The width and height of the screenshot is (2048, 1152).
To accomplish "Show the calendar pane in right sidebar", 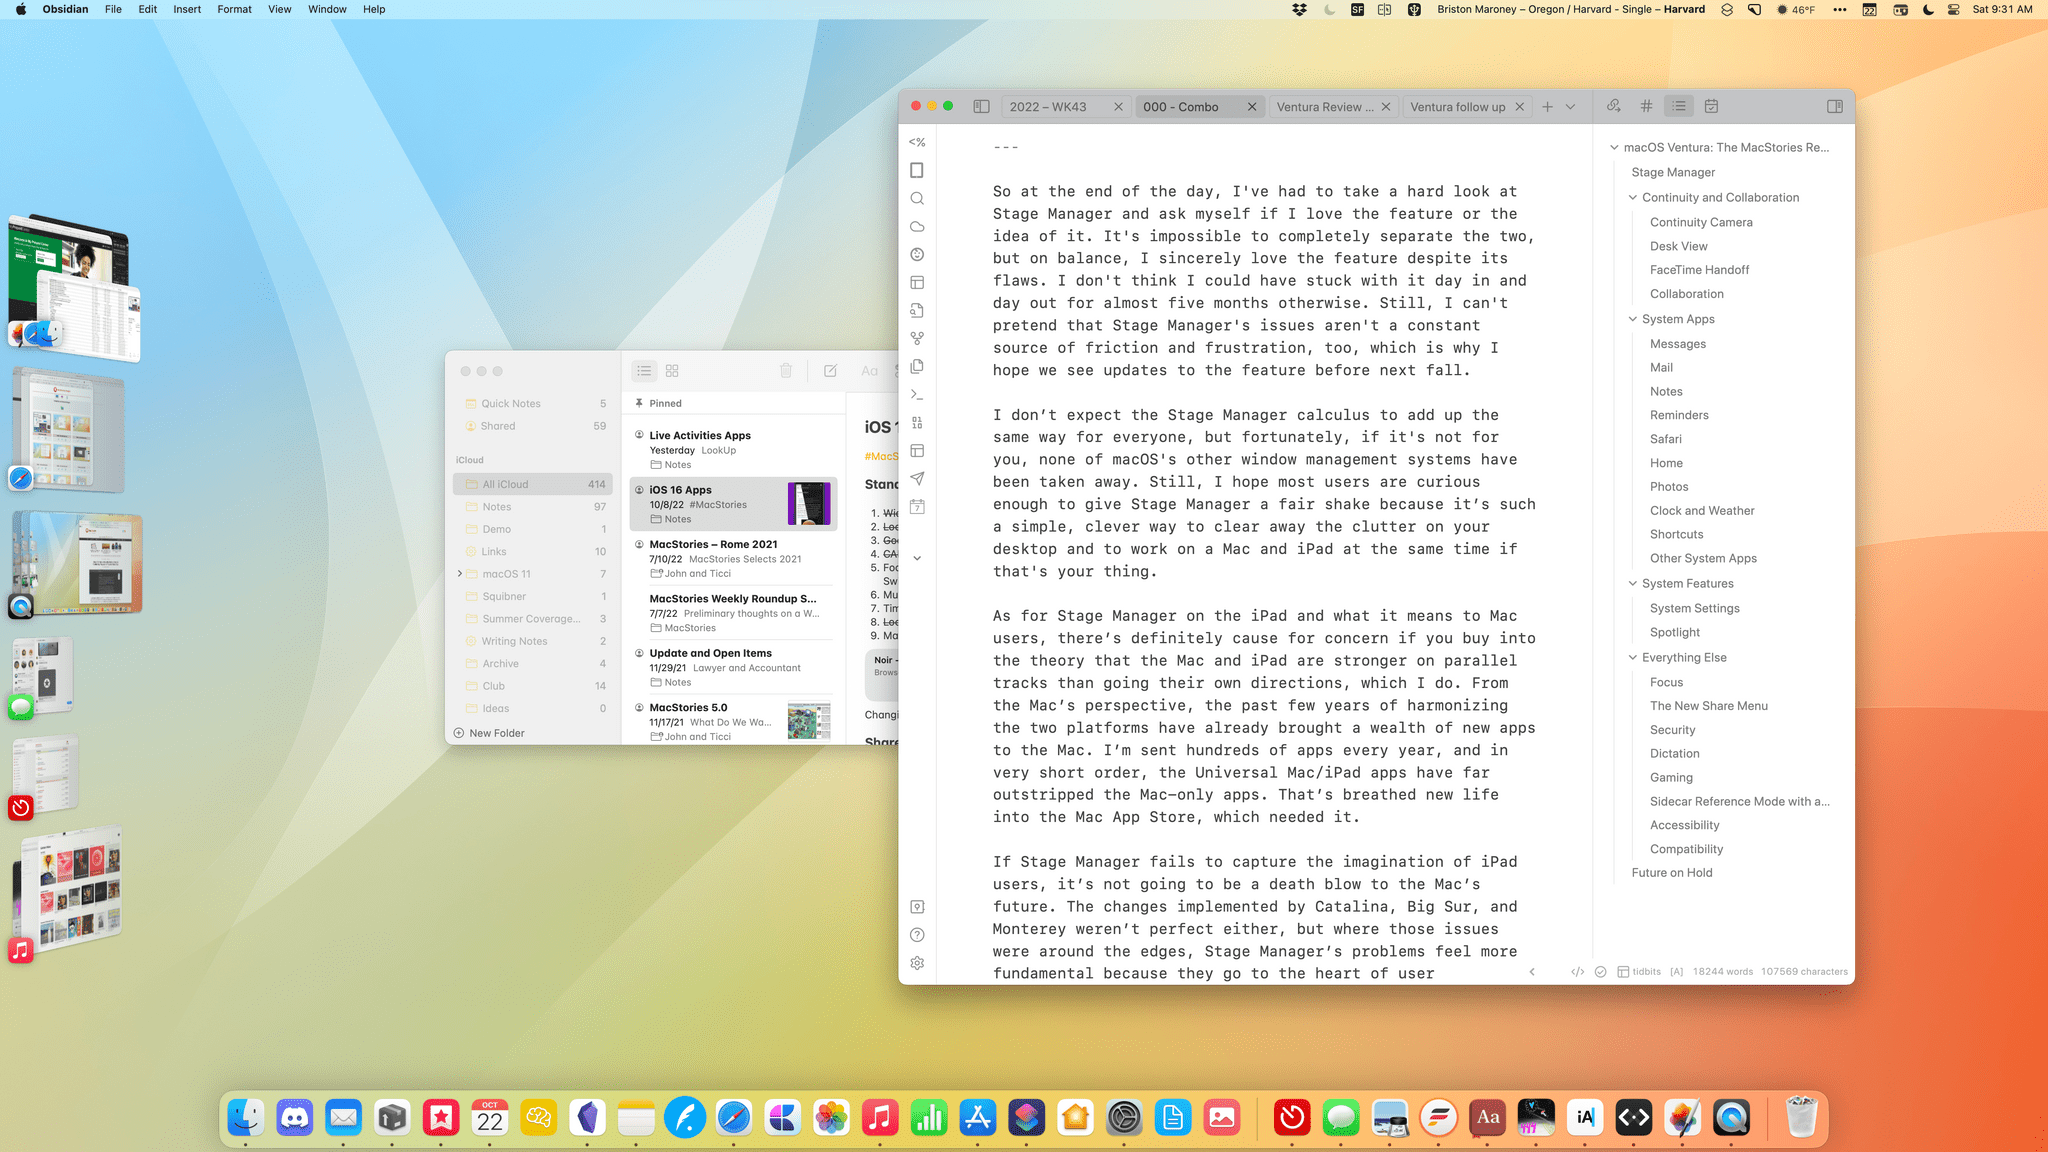I will (1711, 106).
